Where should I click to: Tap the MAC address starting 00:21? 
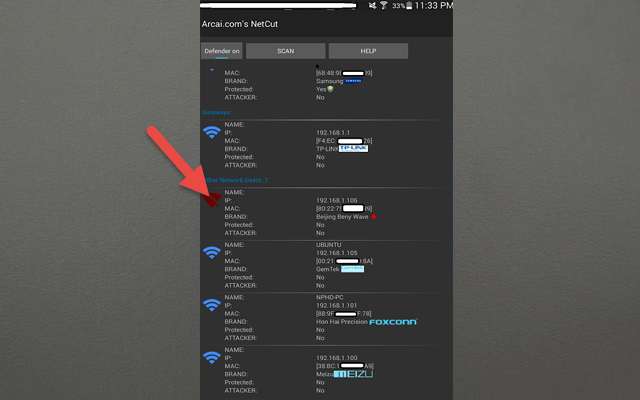(x=344, y=261)
